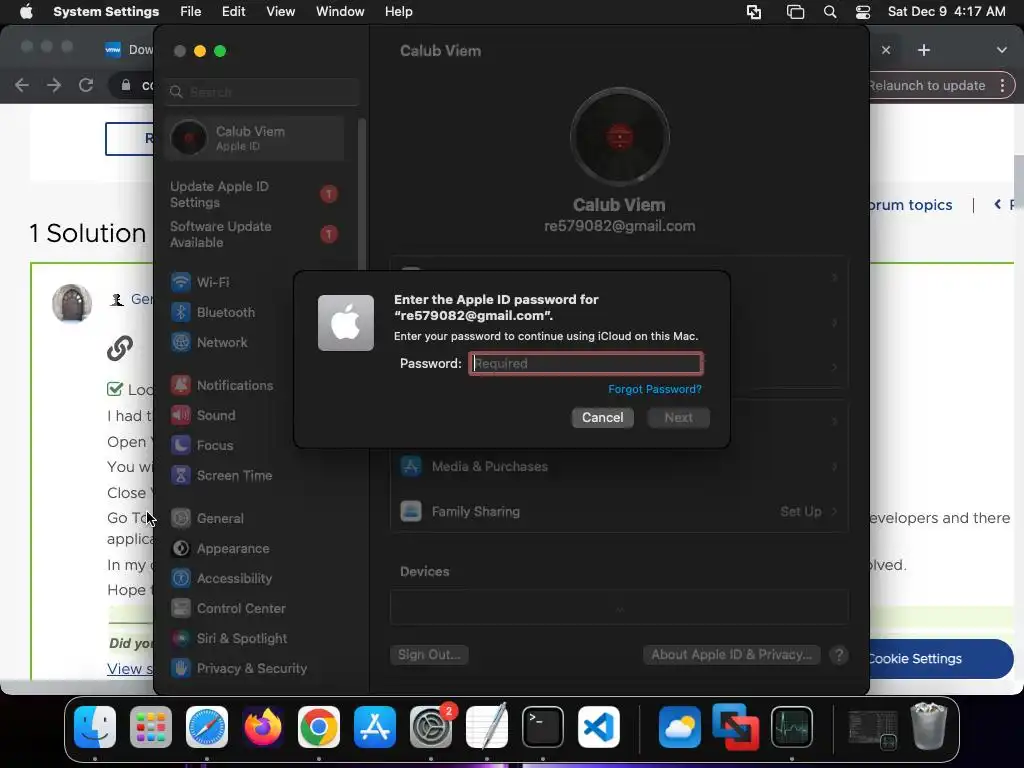Click the help question mark button

pos(839,654)
